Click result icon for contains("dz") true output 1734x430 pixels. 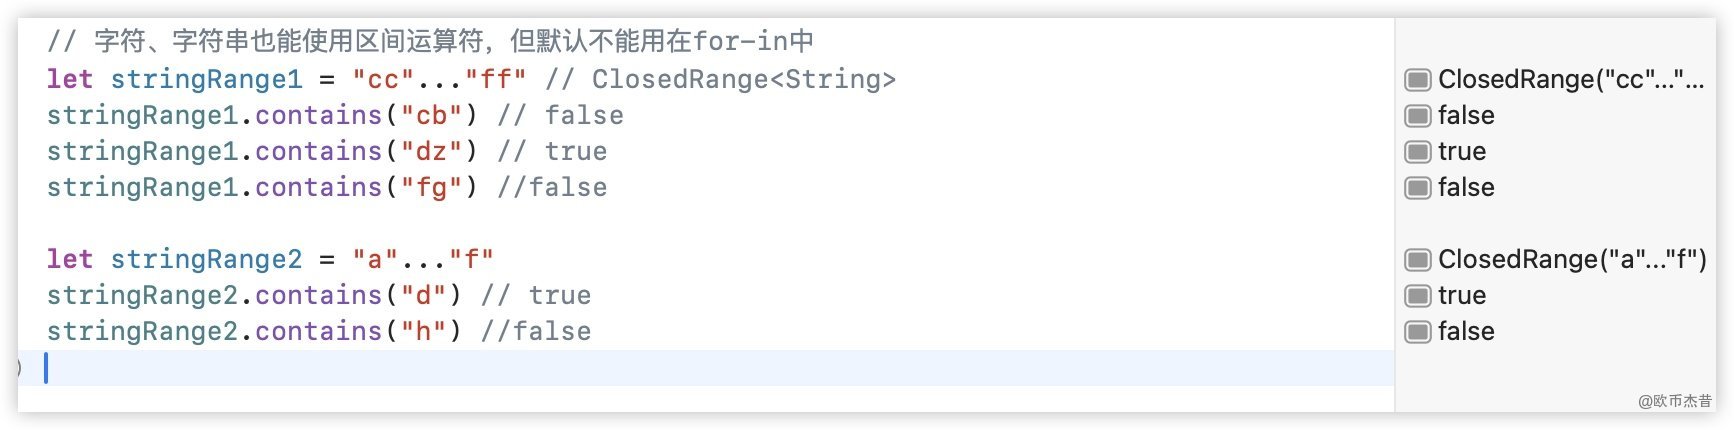click(x=1417, y=152)
